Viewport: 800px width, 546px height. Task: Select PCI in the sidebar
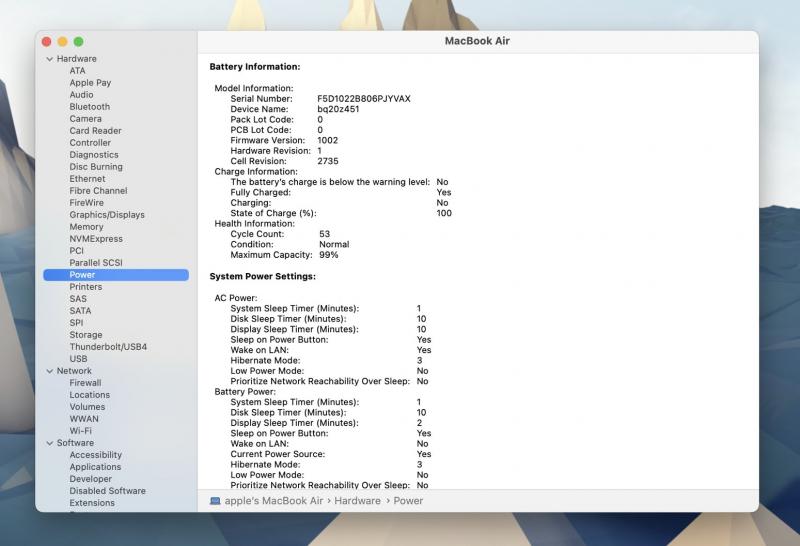[x=77, y=251]
